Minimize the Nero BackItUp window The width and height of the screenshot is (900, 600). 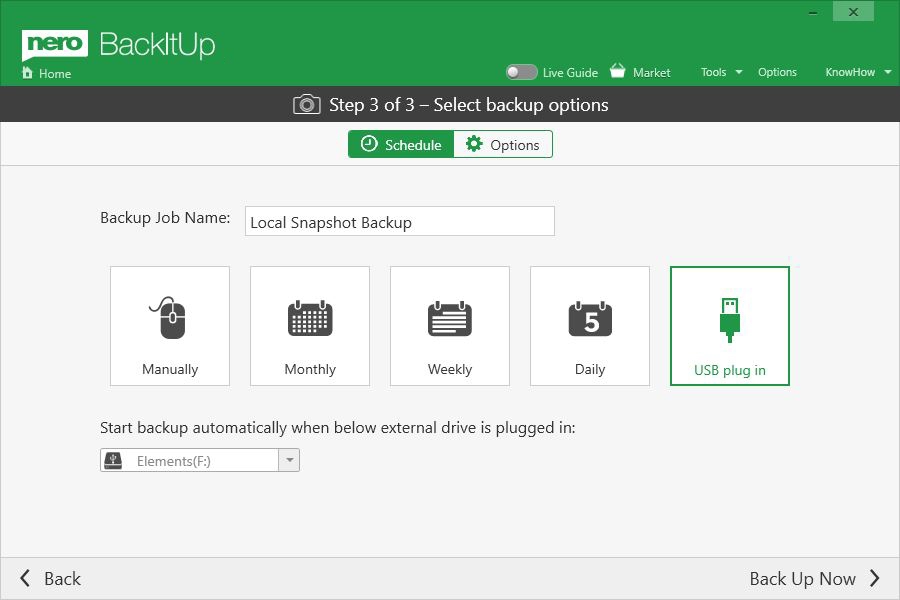(813, 12)
